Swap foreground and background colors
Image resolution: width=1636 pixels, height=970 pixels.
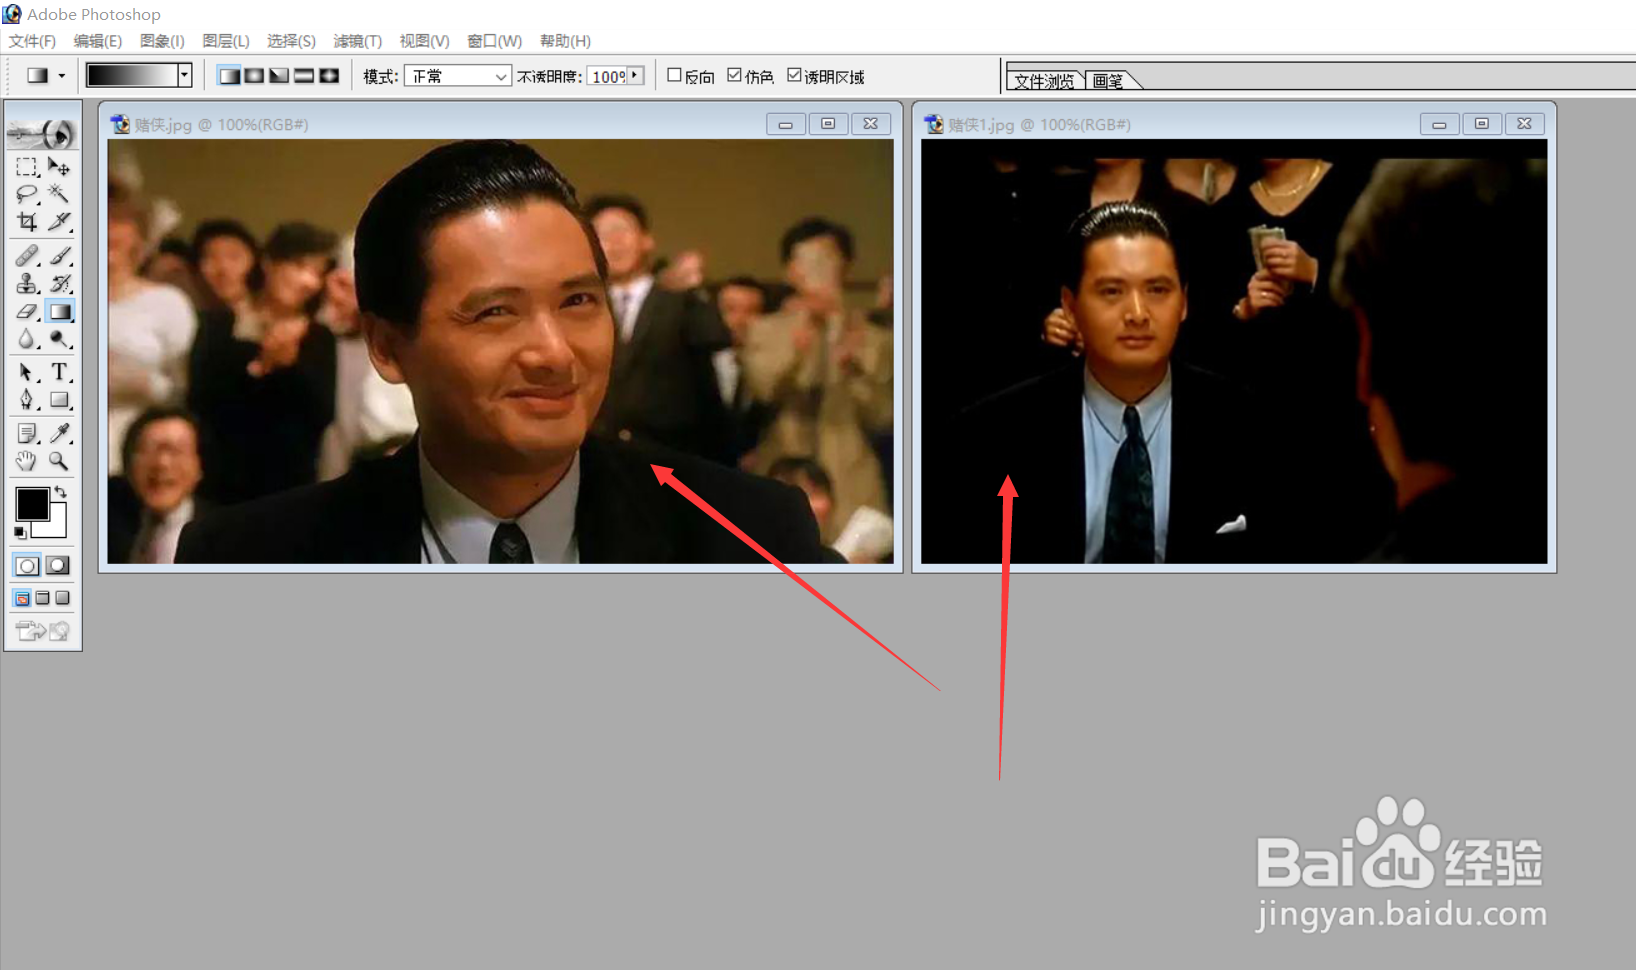click(x=61, y=491)
